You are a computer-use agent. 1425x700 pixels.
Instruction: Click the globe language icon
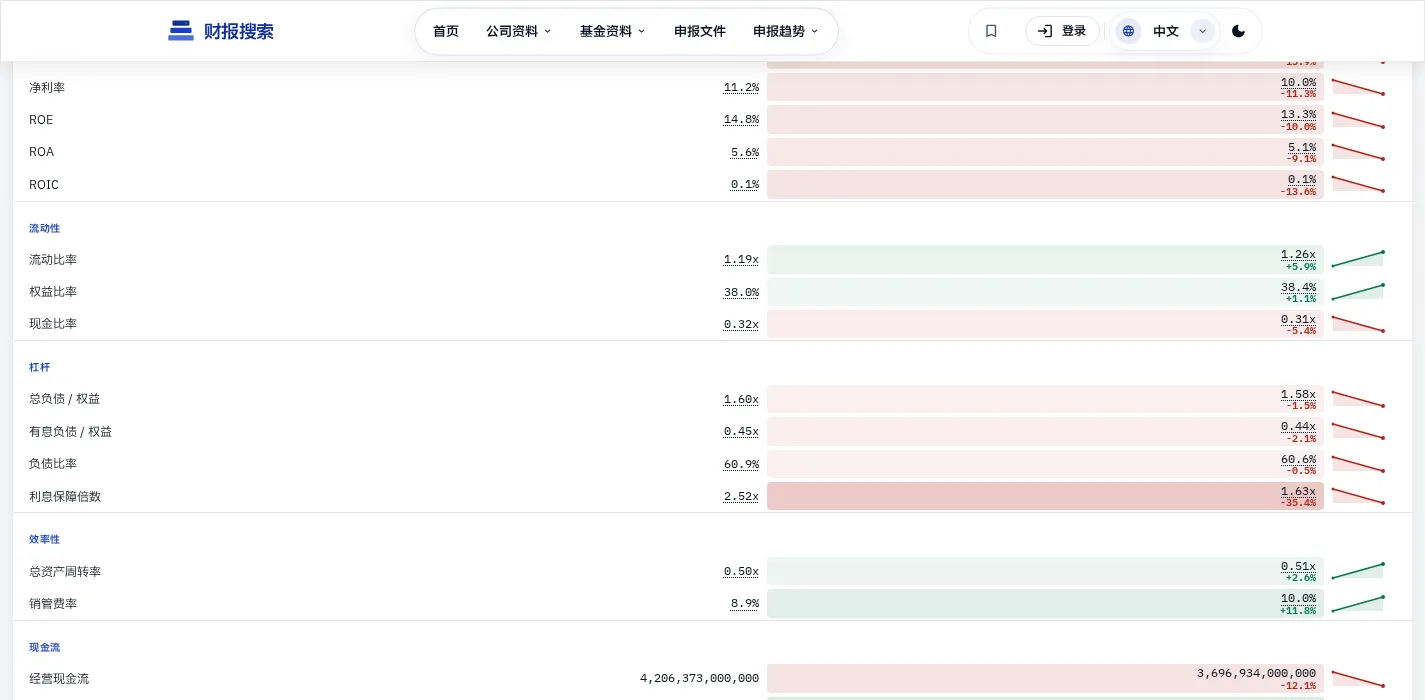pyautogui.click(x=1128, y=31)
